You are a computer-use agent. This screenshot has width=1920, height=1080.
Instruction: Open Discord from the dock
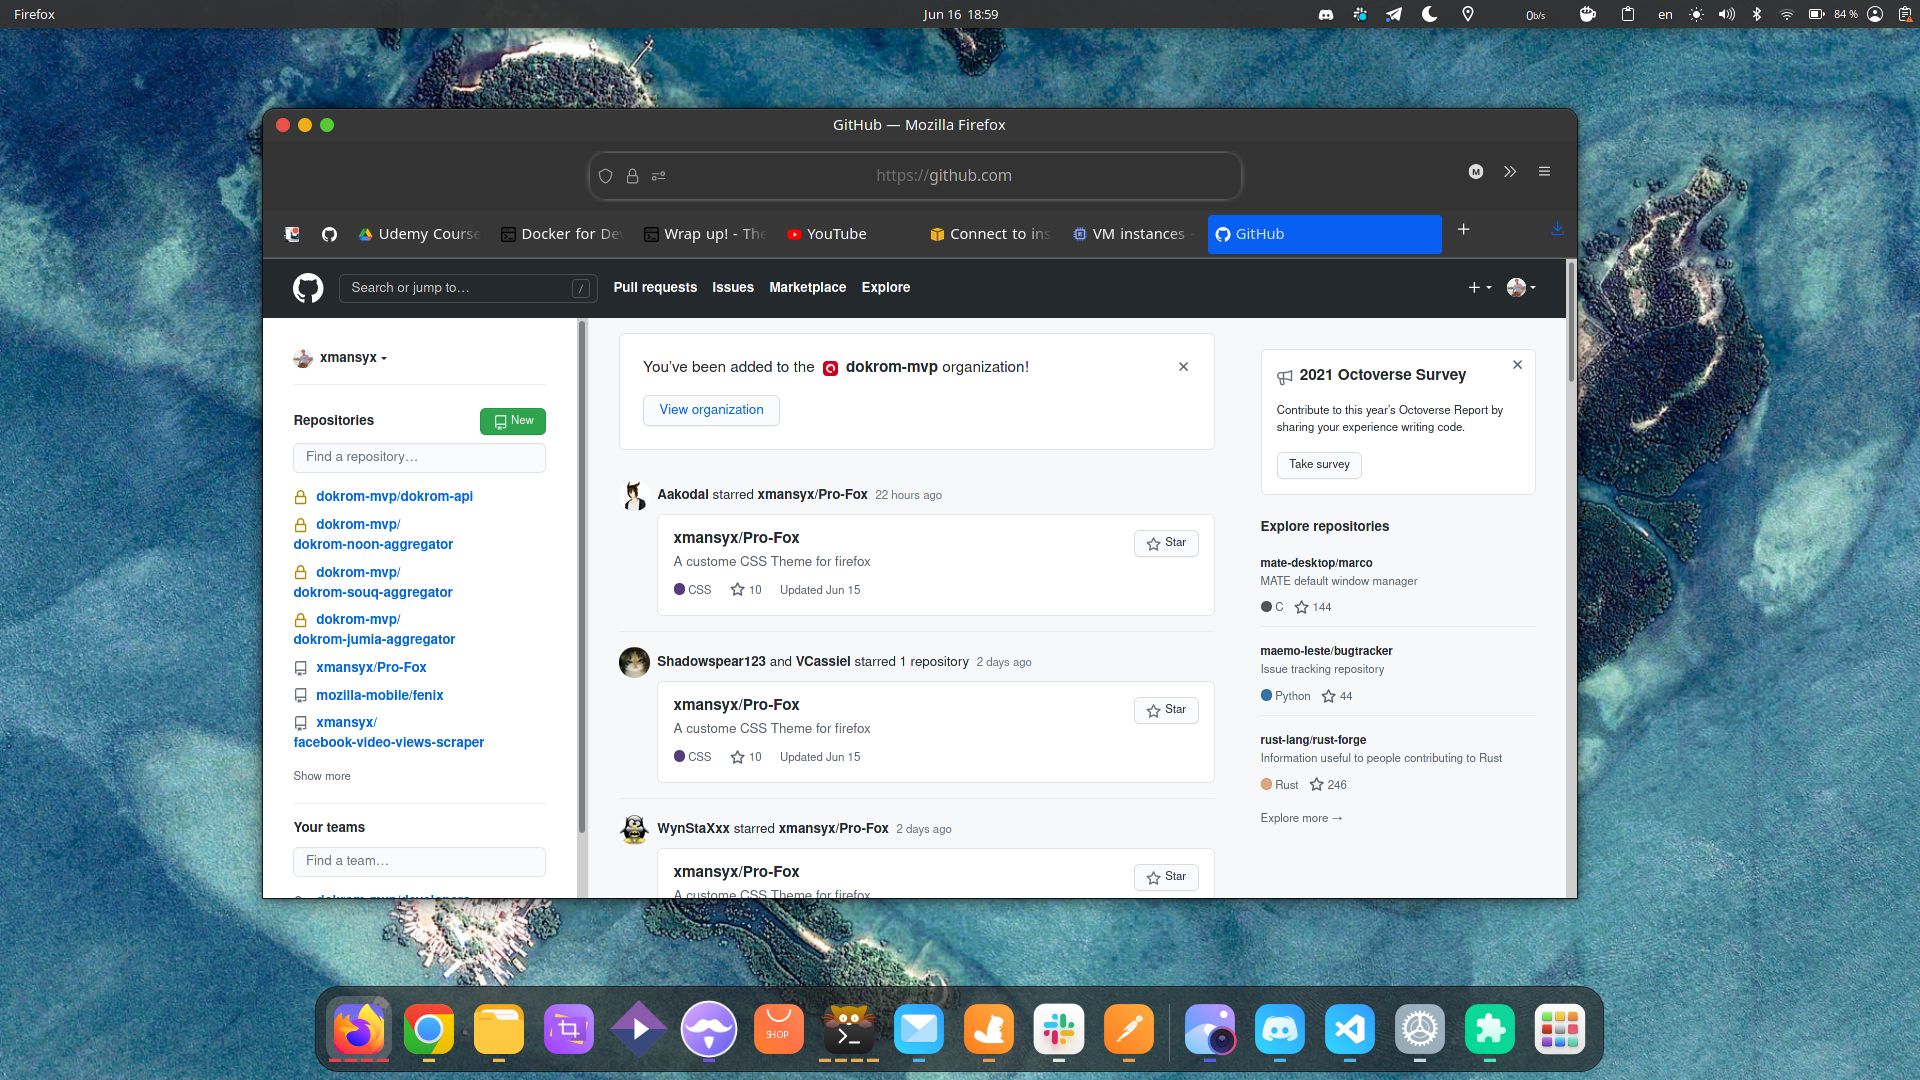(x=1280, y=1029)
